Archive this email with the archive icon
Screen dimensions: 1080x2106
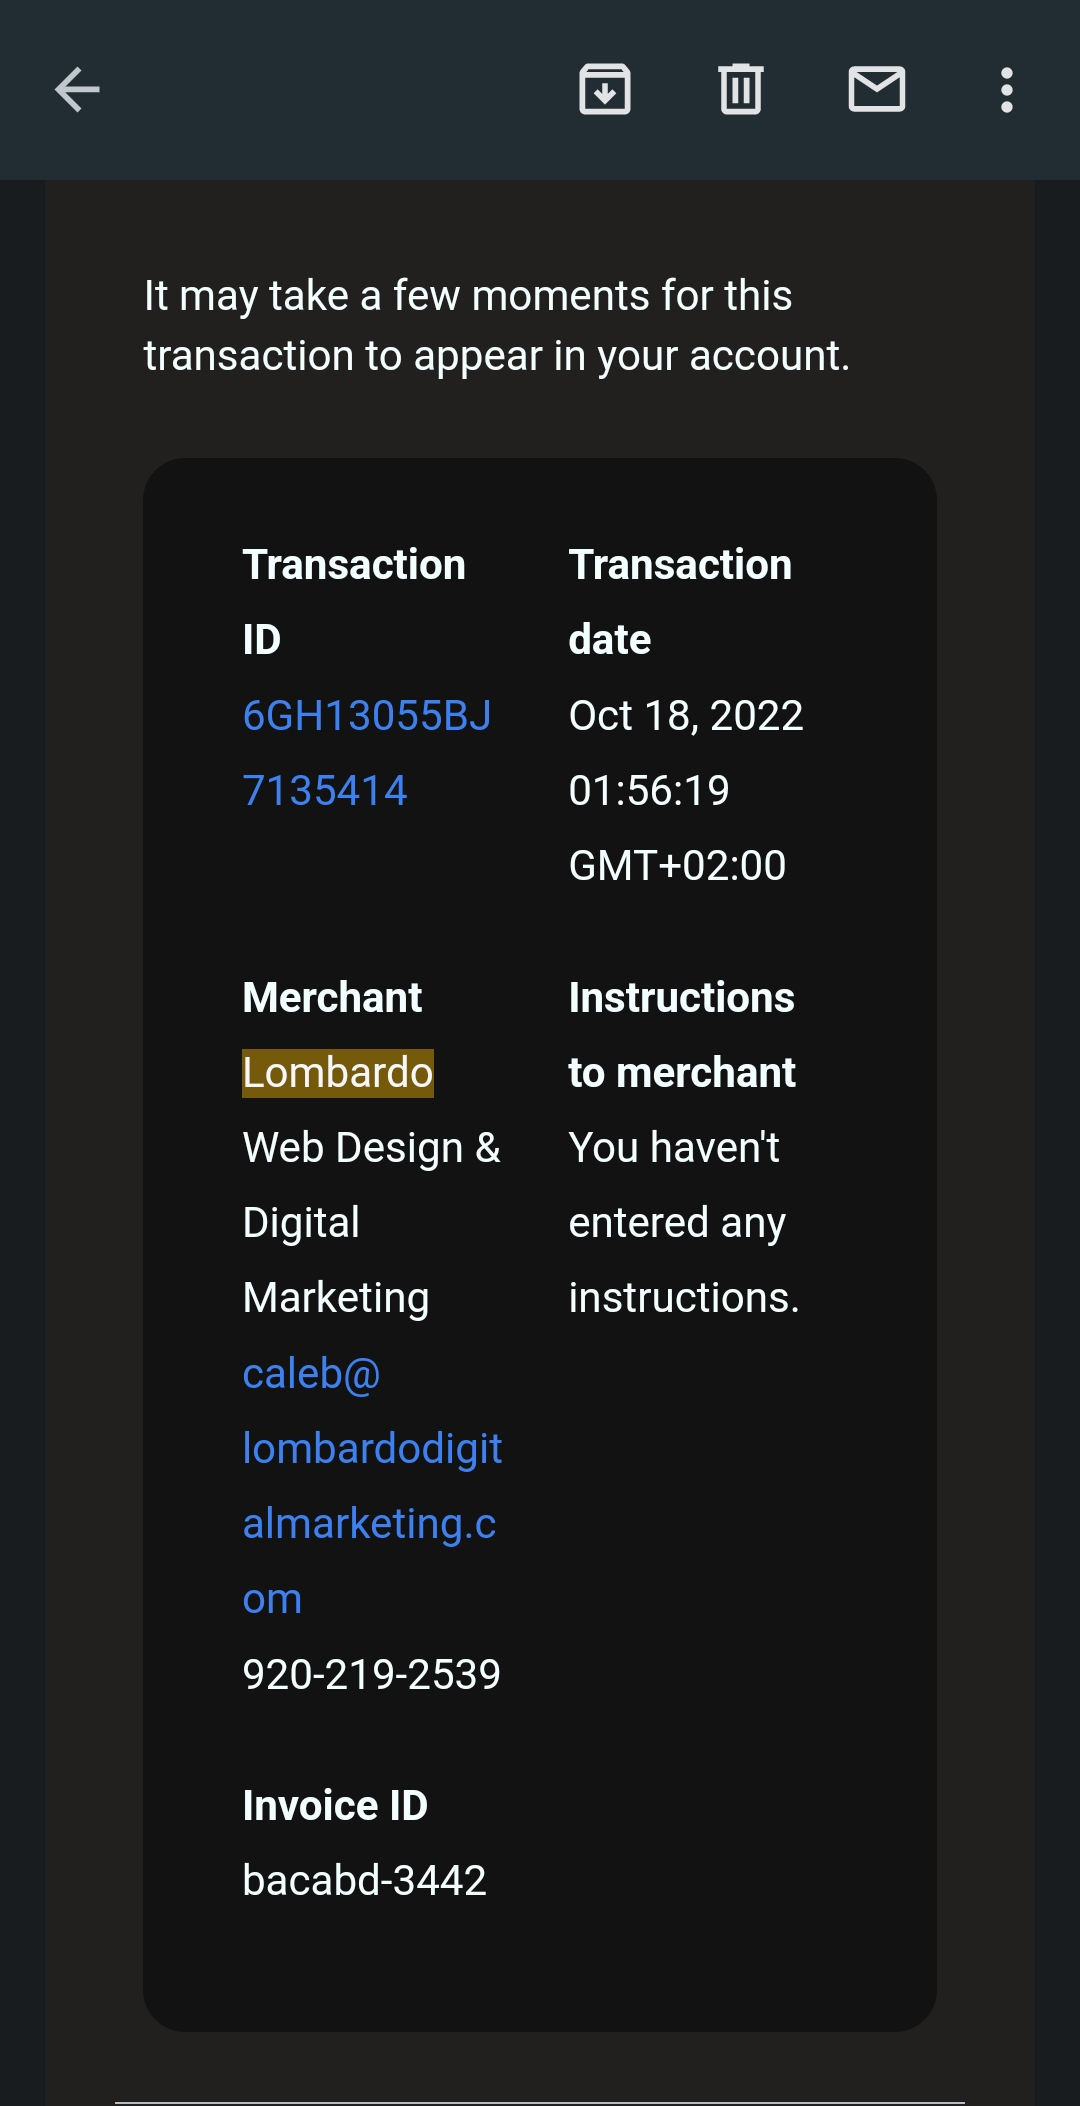605,90
